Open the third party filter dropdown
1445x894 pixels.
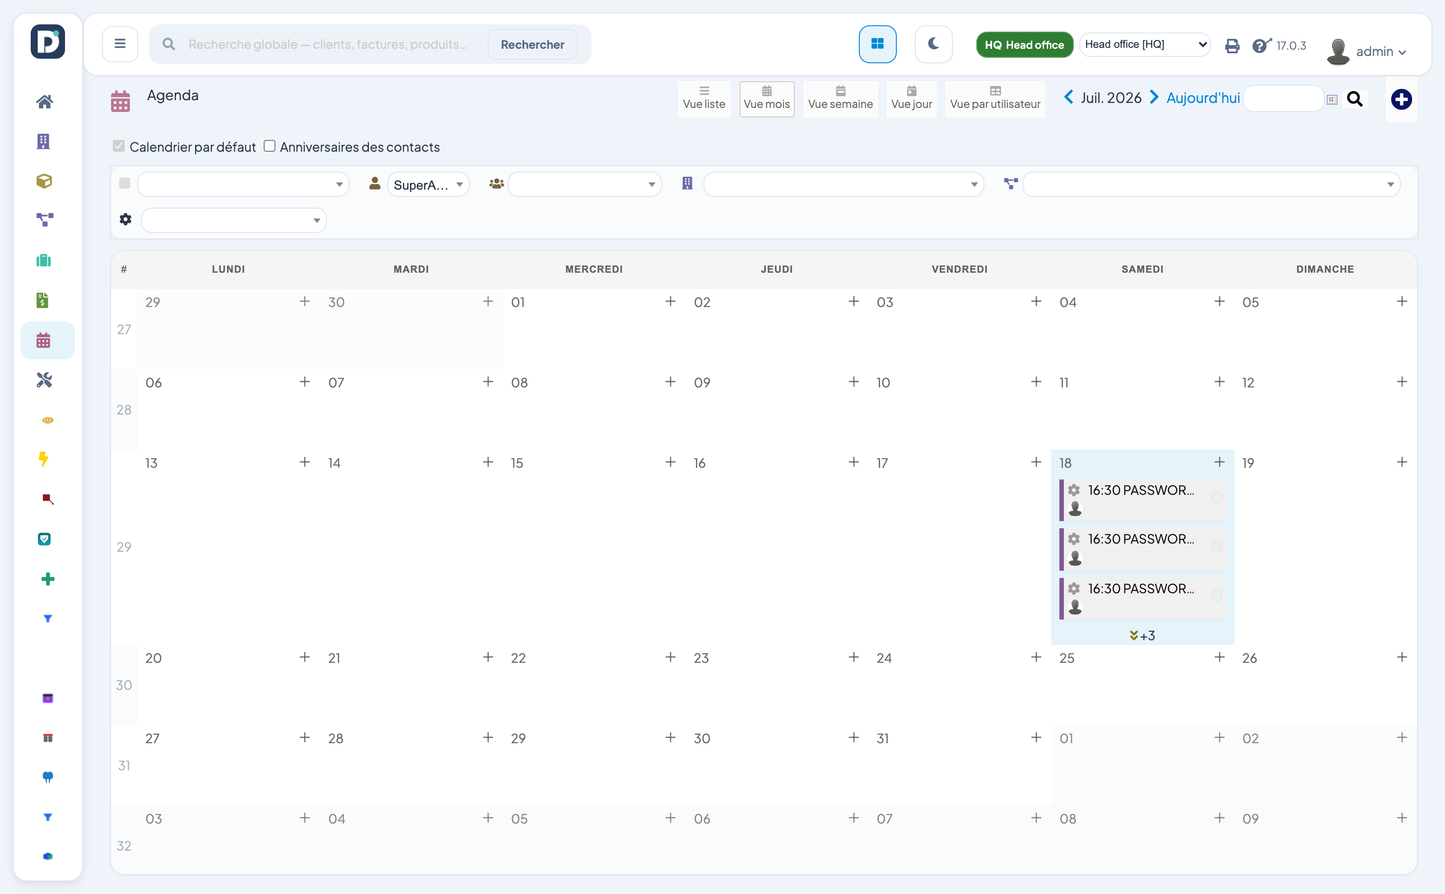844,184
